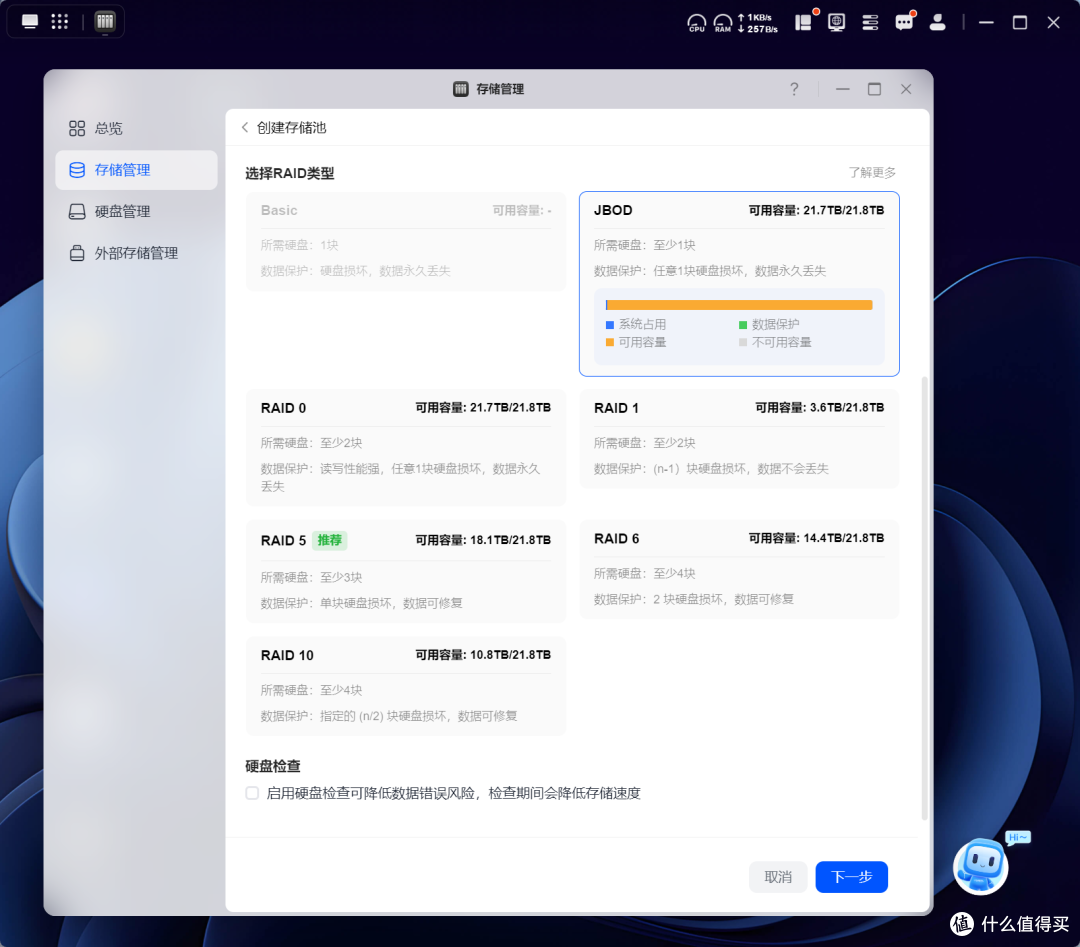This screenshot has width=1080, height=947.
Task: Open the 了解更多 link
Action: [872, 172]
